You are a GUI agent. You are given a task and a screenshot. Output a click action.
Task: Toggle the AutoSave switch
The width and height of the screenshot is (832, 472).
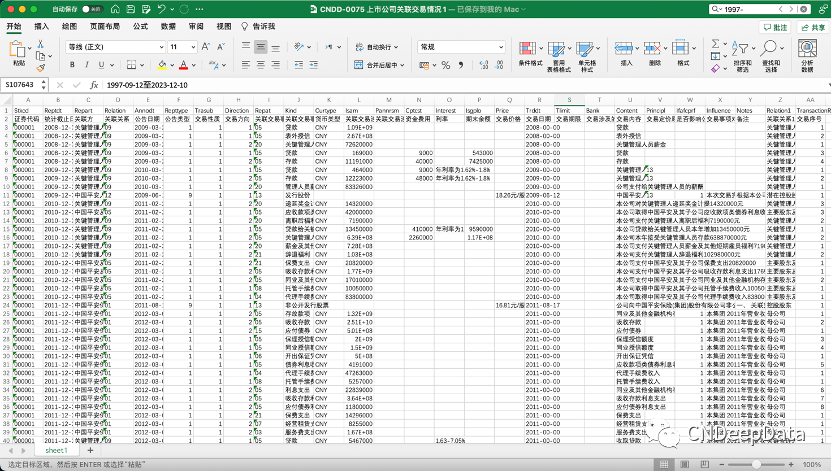point(92,9)
